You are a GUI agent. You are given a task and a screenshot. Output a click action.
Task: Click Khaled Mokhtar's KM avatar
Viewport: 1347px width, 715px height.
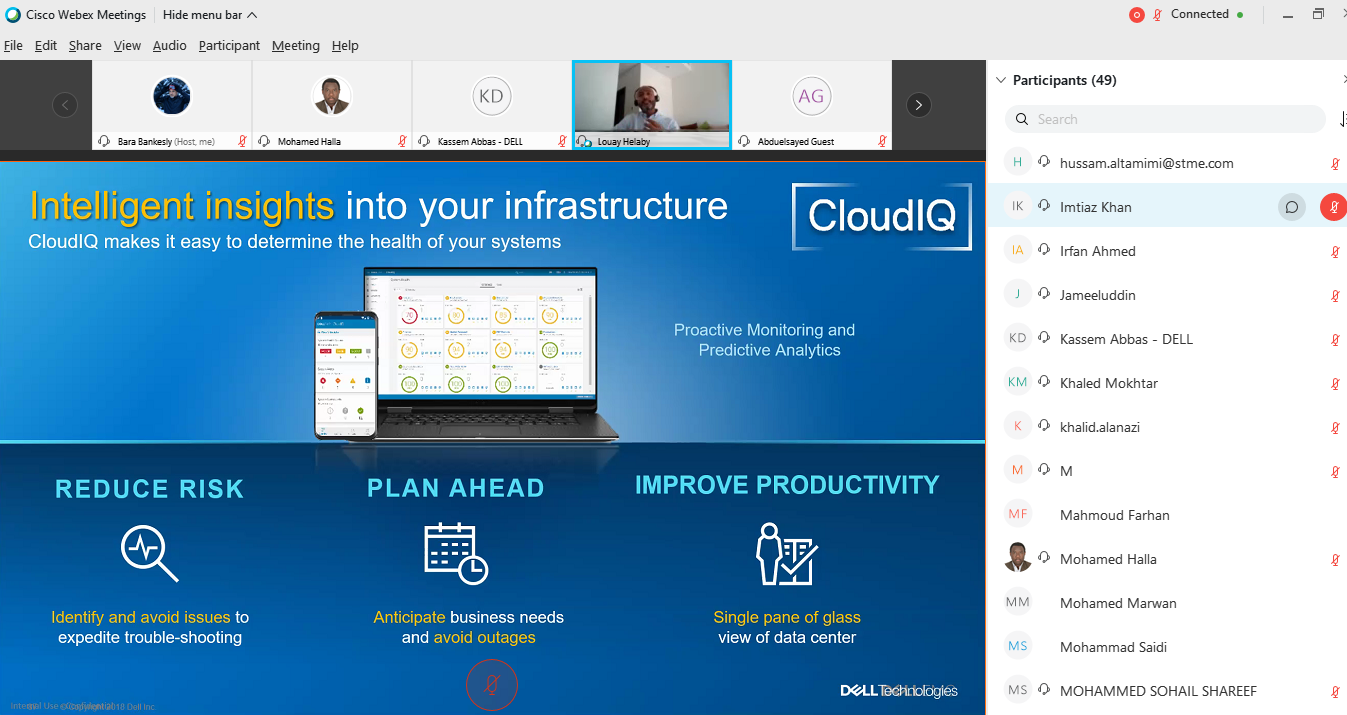coord(1018,382)
